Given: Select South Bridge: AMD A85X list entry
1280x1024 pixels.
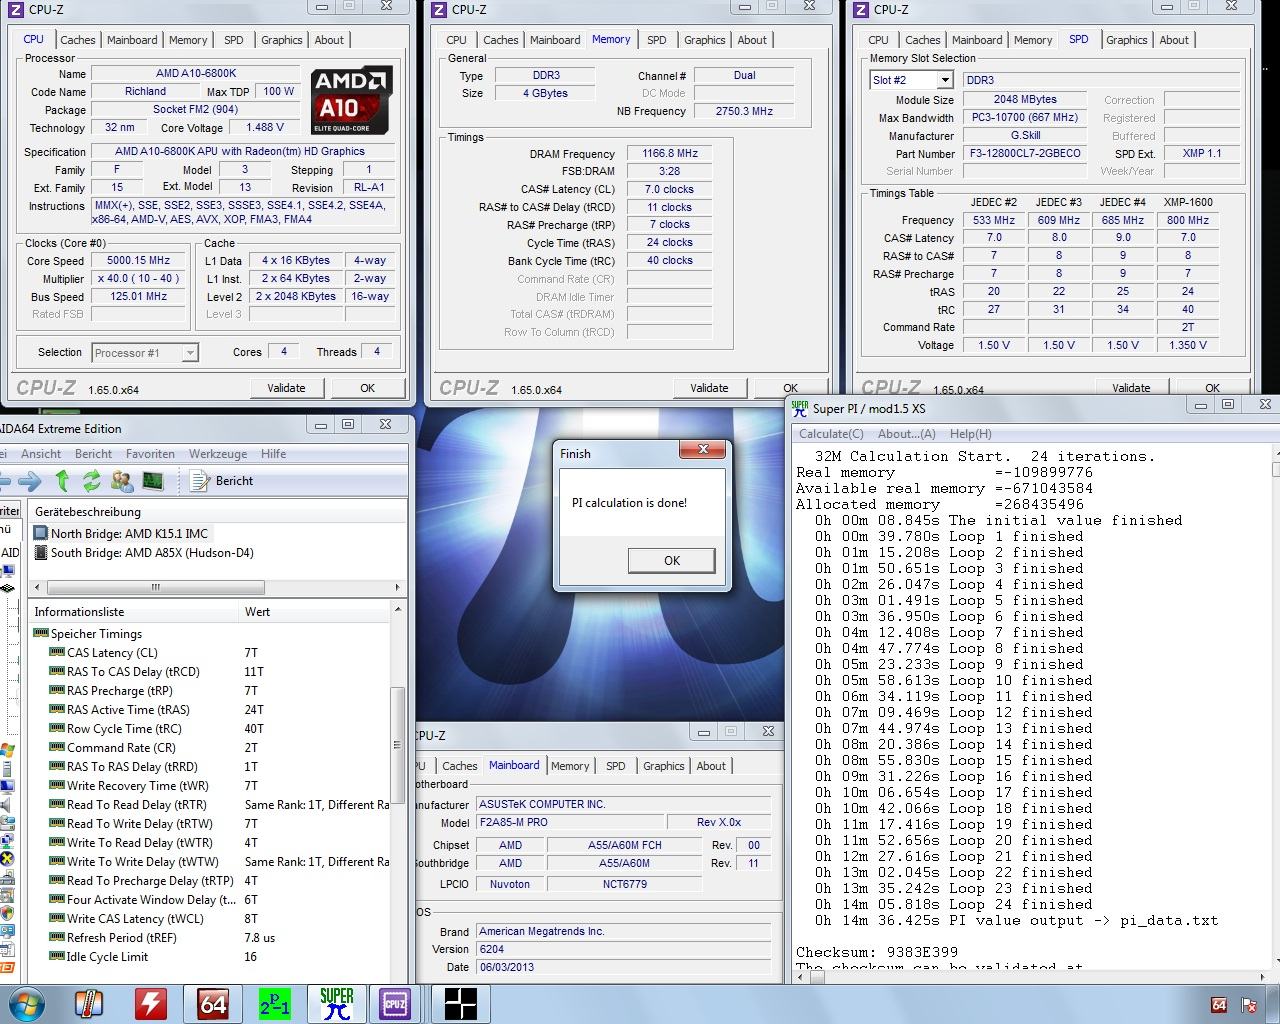Looking at the screenshot, I should tap(152, 553).
